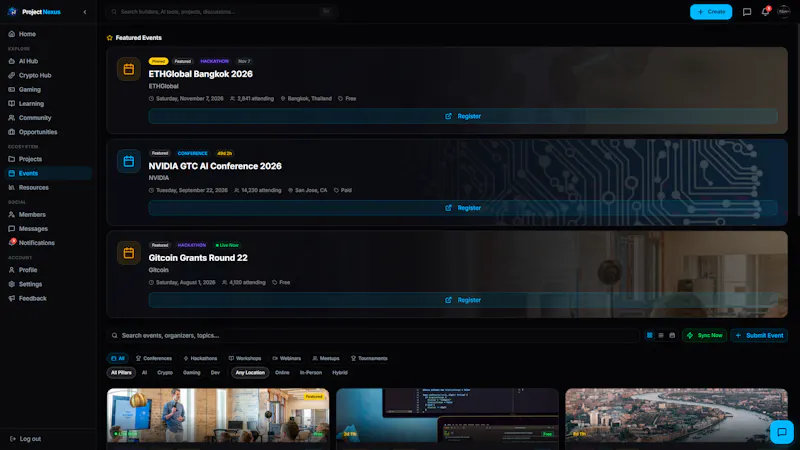Filter events by Tournaments
The height and width of the screenshot is (450, 800).
pyautogui.click(x=369, y=359)
